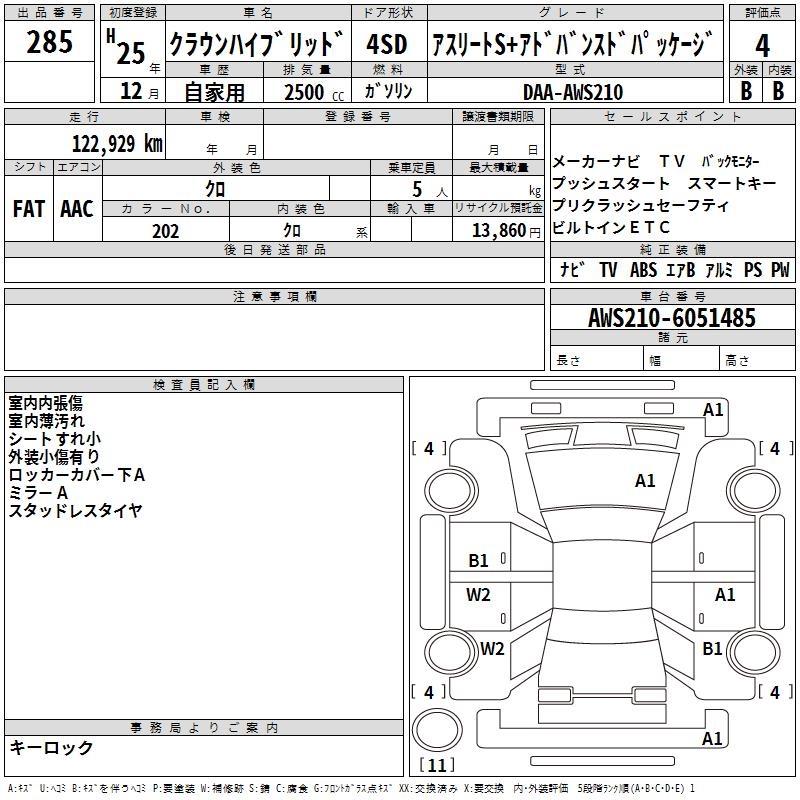Click the exterior color クロ value

[x=215, y=189]
